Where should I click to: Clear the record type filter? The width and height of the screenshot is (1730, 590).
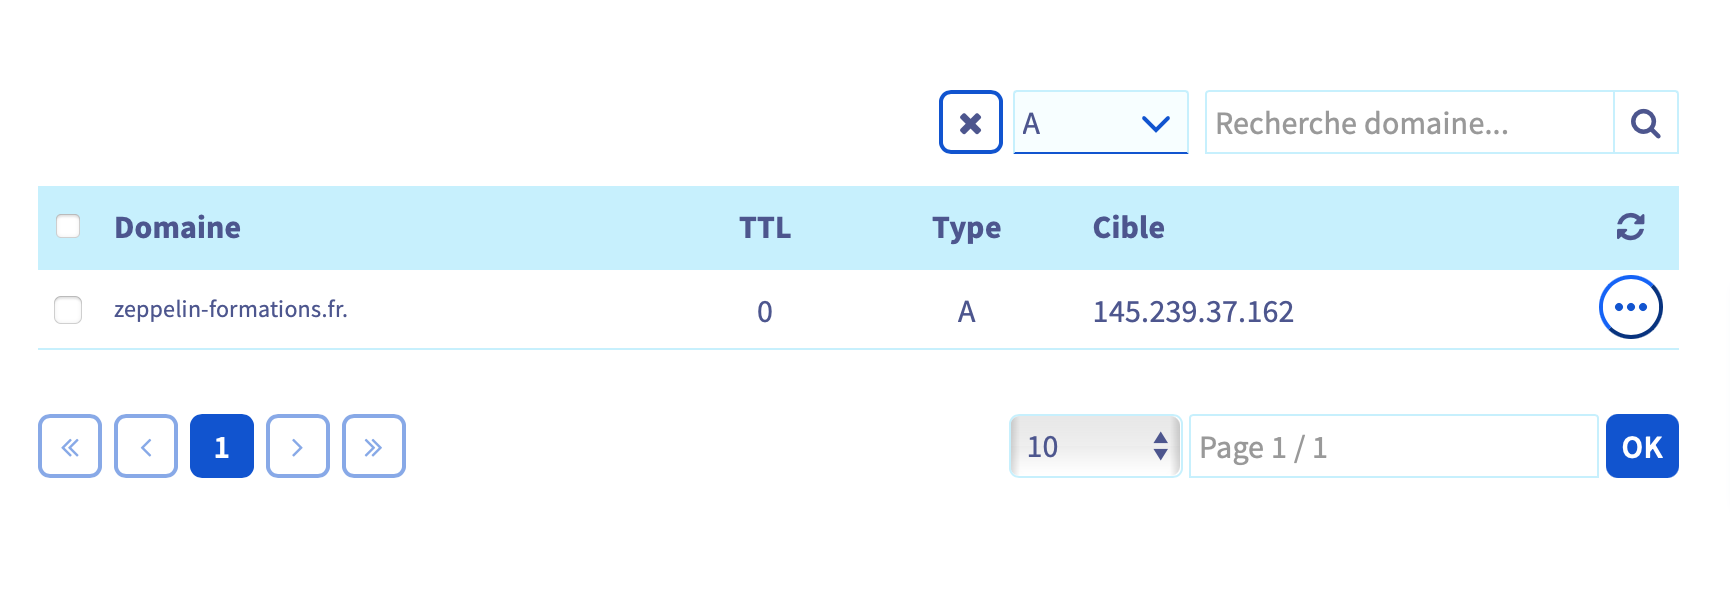970,123
